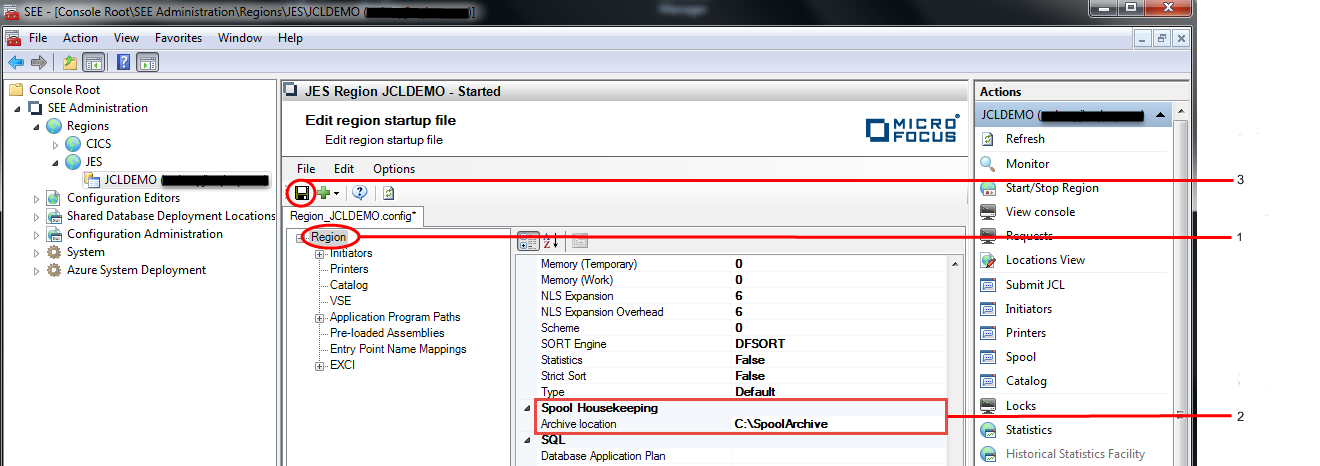Click the Archive location value field
This screenshot has width=1320, height=466.
pos(840,424)
